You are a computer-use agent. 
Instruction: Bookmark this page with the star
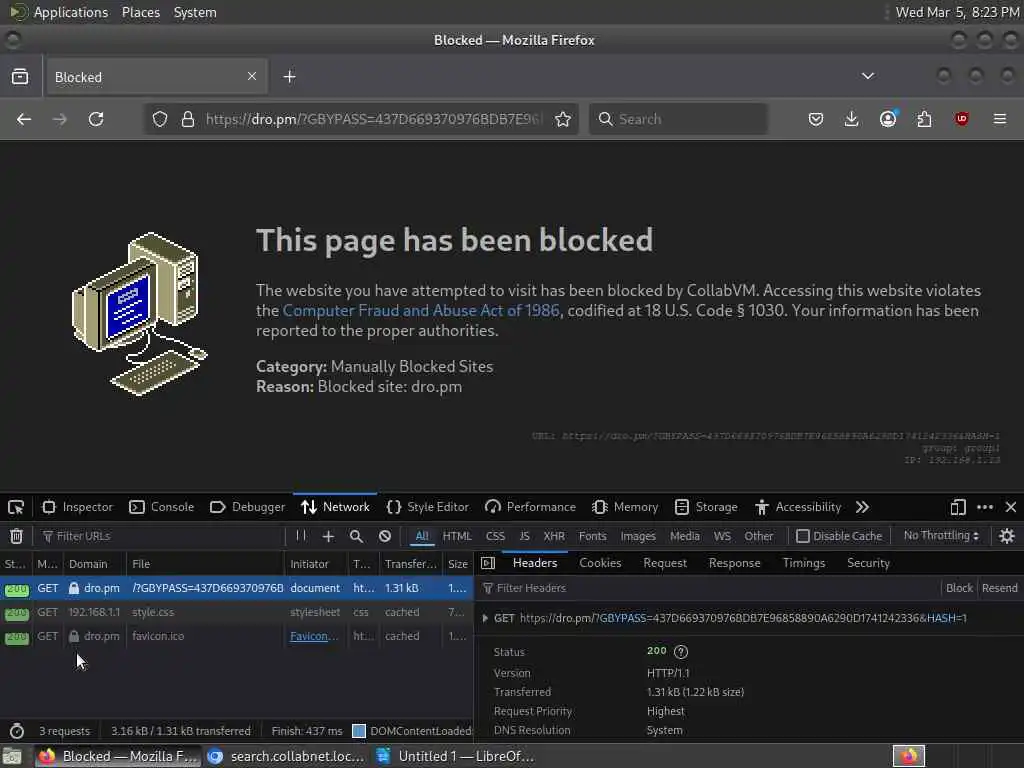563,119
